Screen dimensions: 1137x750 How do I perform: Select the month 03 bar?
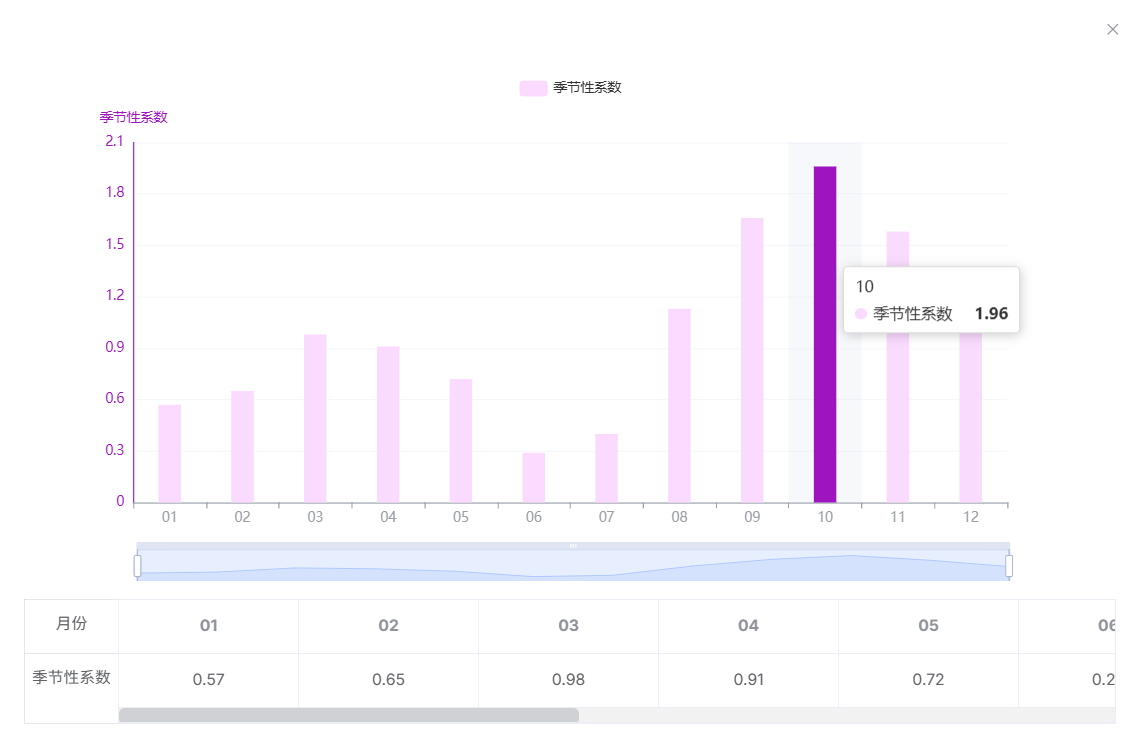(x=315, y=418)
